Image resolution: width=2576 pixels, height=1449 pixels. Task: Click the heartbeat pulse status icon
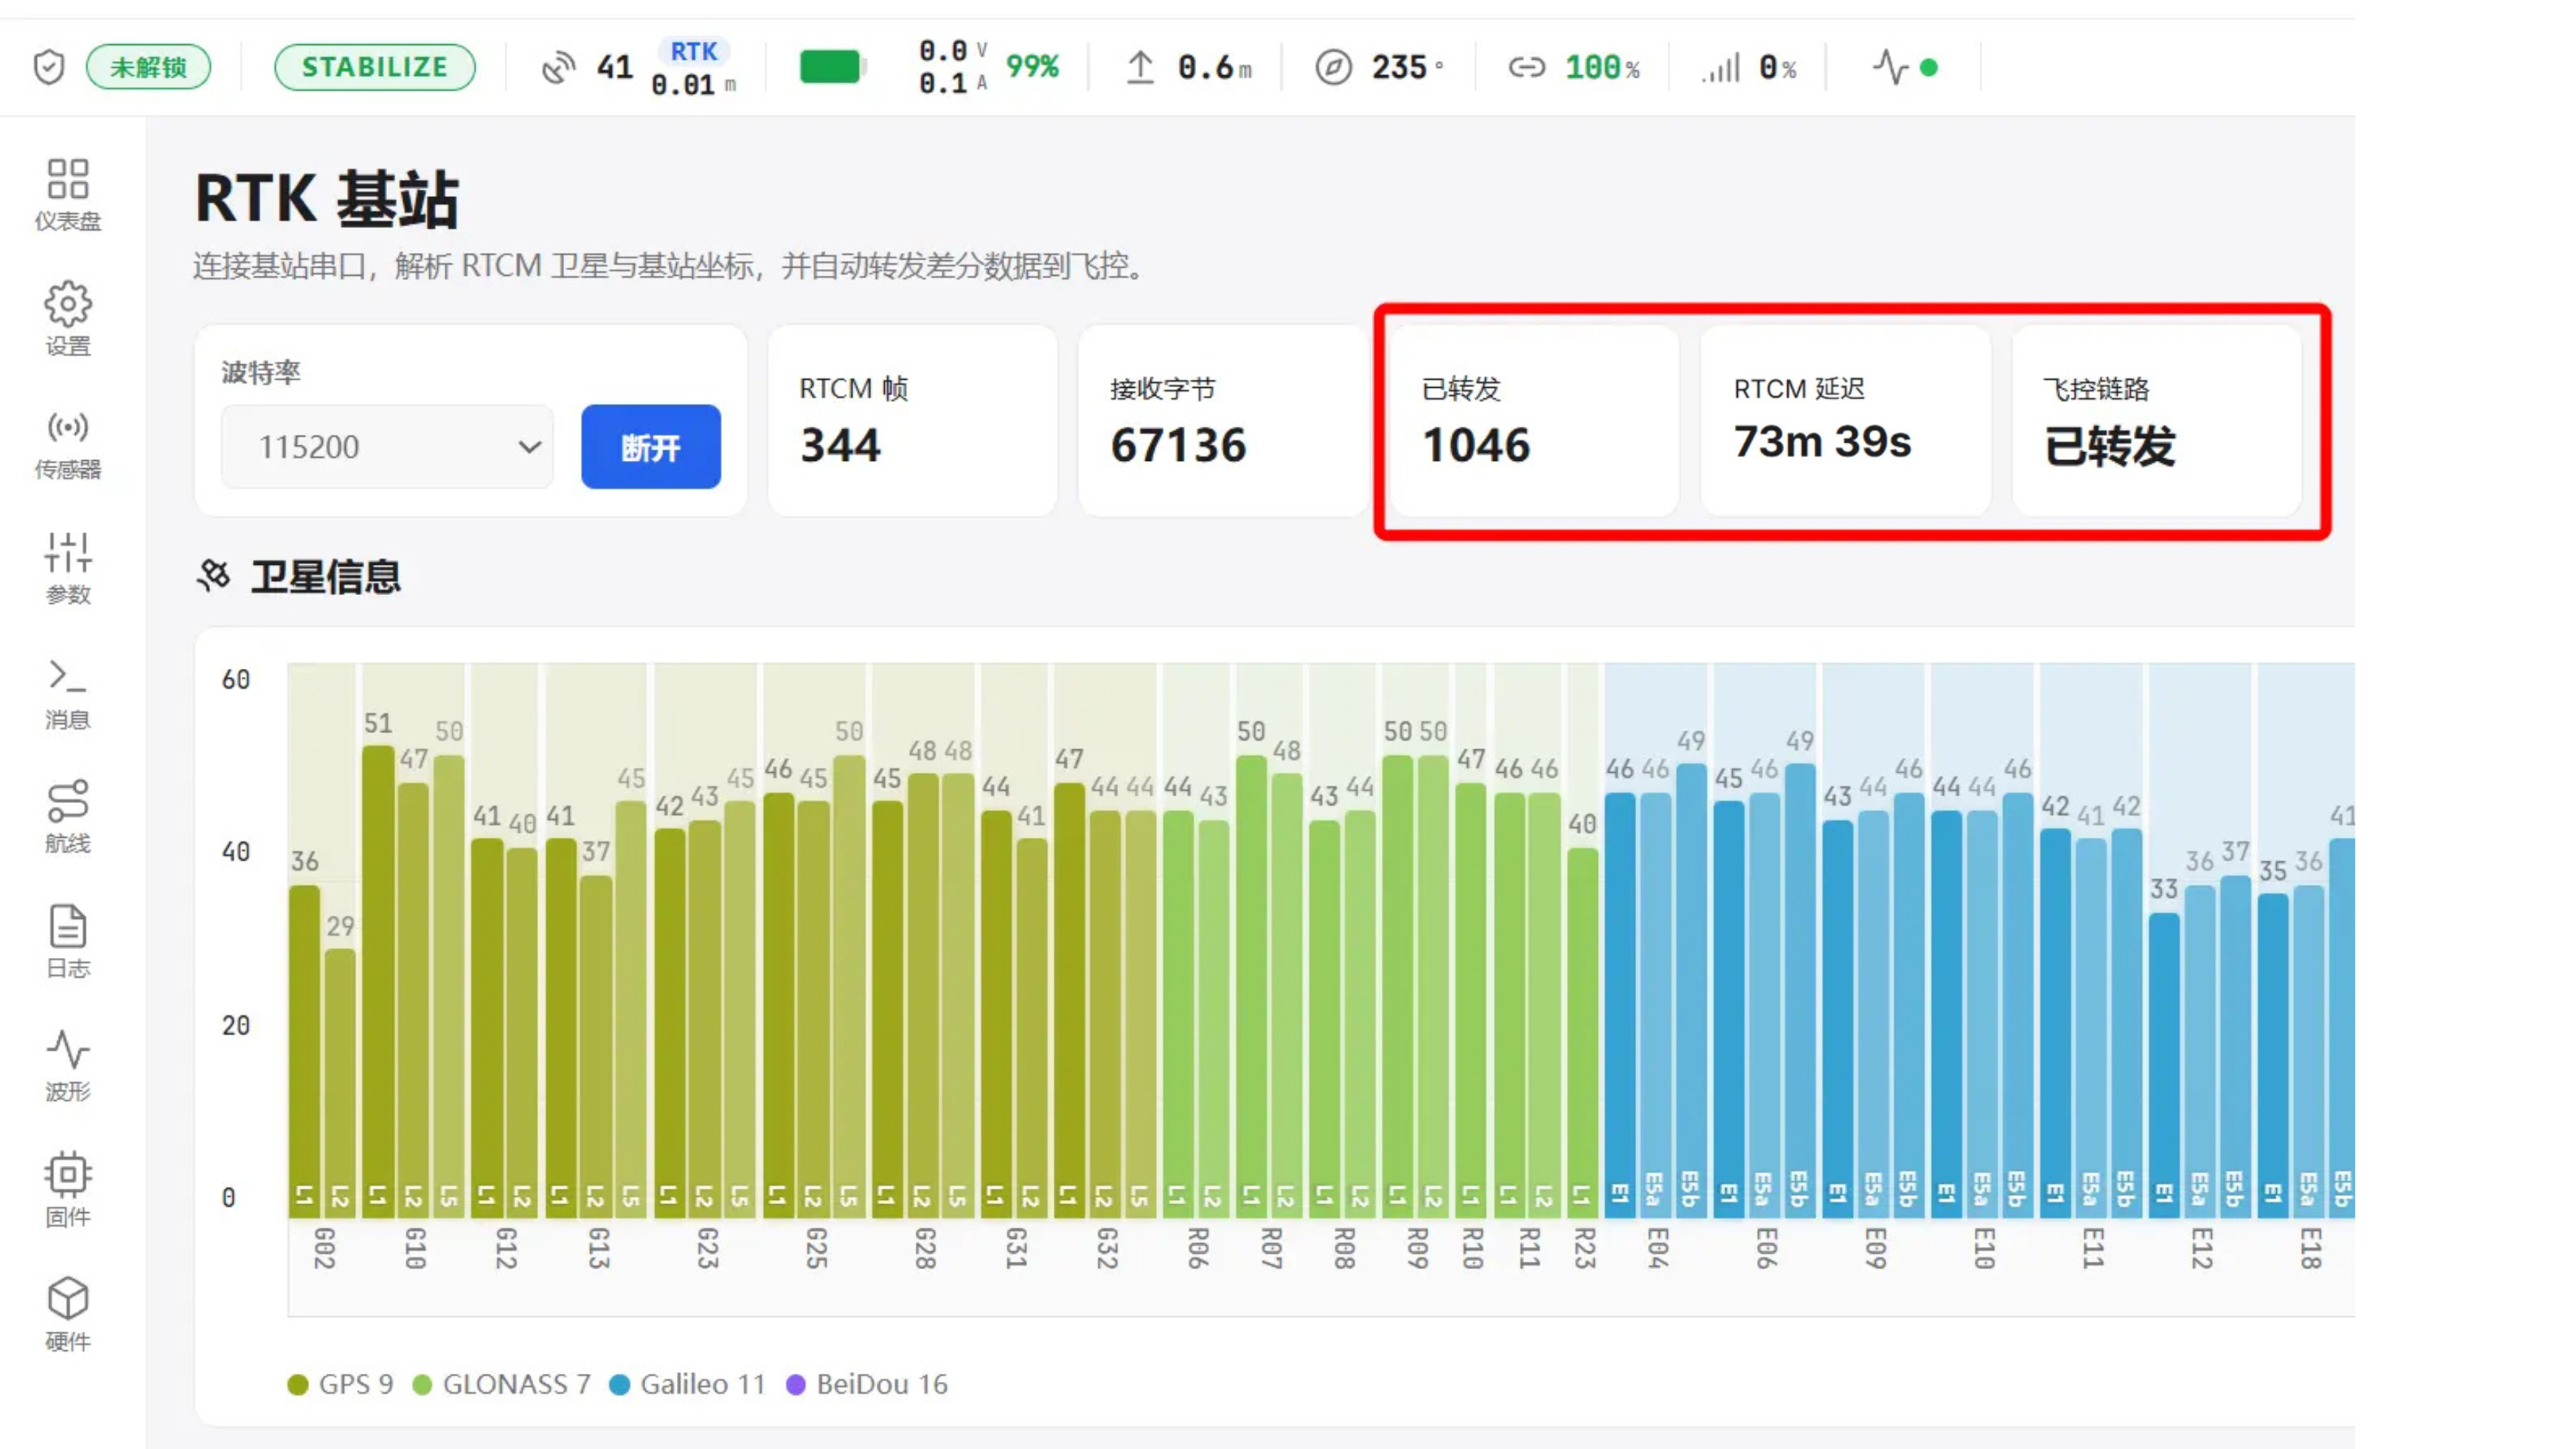coord(1890,67)
